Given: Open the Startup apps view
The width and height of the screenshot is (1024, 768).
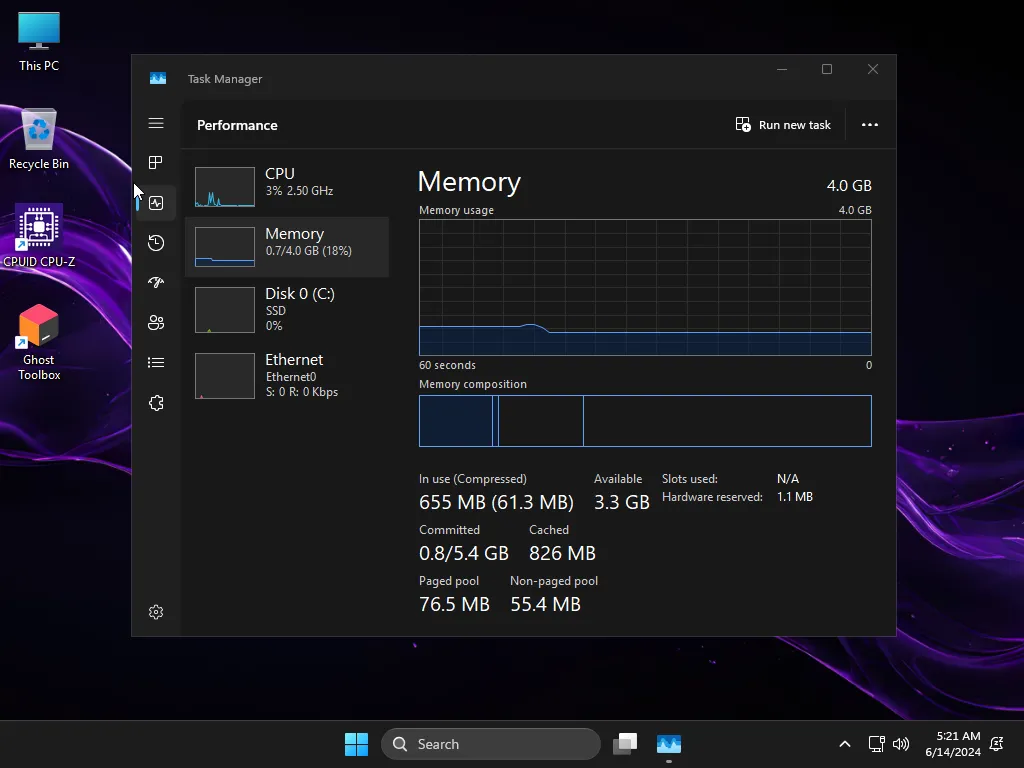Looking at the screenshot, I should [x=156, y=282].
